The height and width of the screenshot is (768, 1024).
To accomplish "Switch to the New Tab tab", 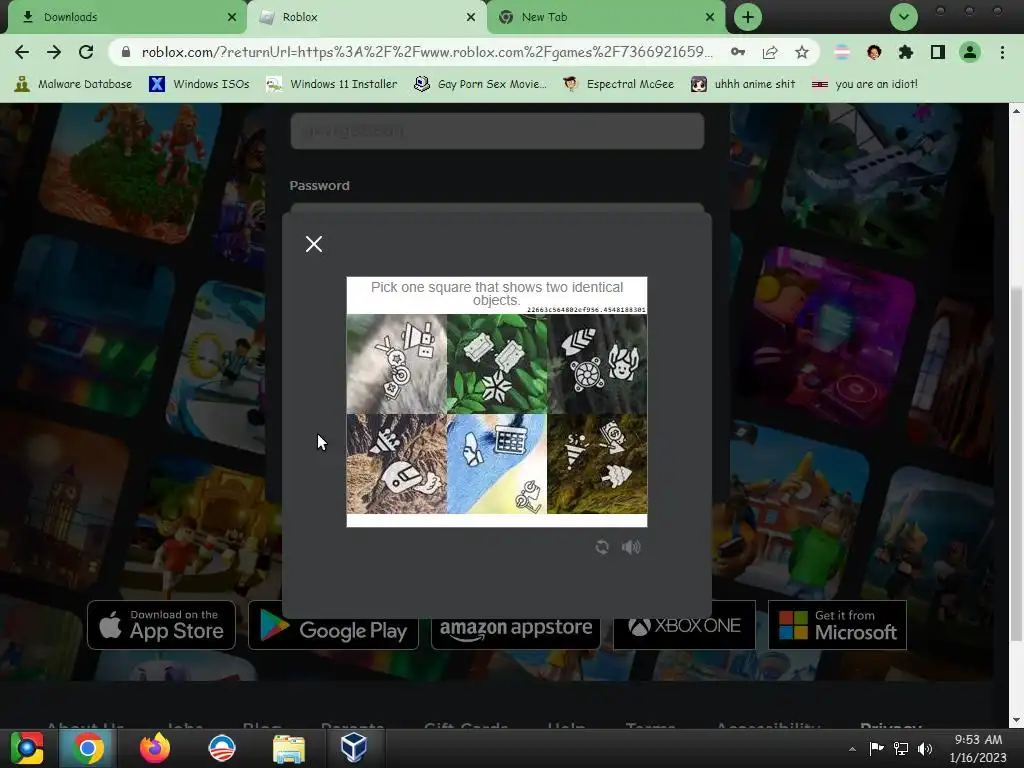I will [x=605, y=17].
